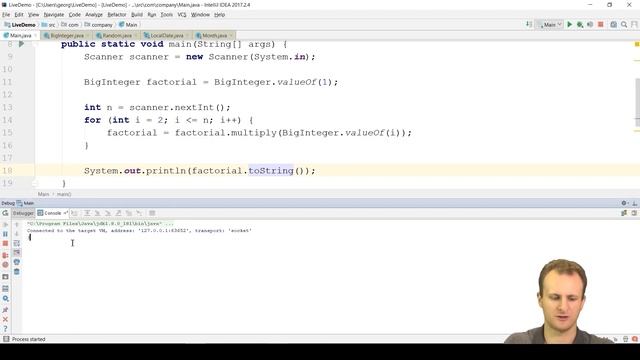Toggle tool window bars icon in status bar
640x360 pixels.
point(6,339)
